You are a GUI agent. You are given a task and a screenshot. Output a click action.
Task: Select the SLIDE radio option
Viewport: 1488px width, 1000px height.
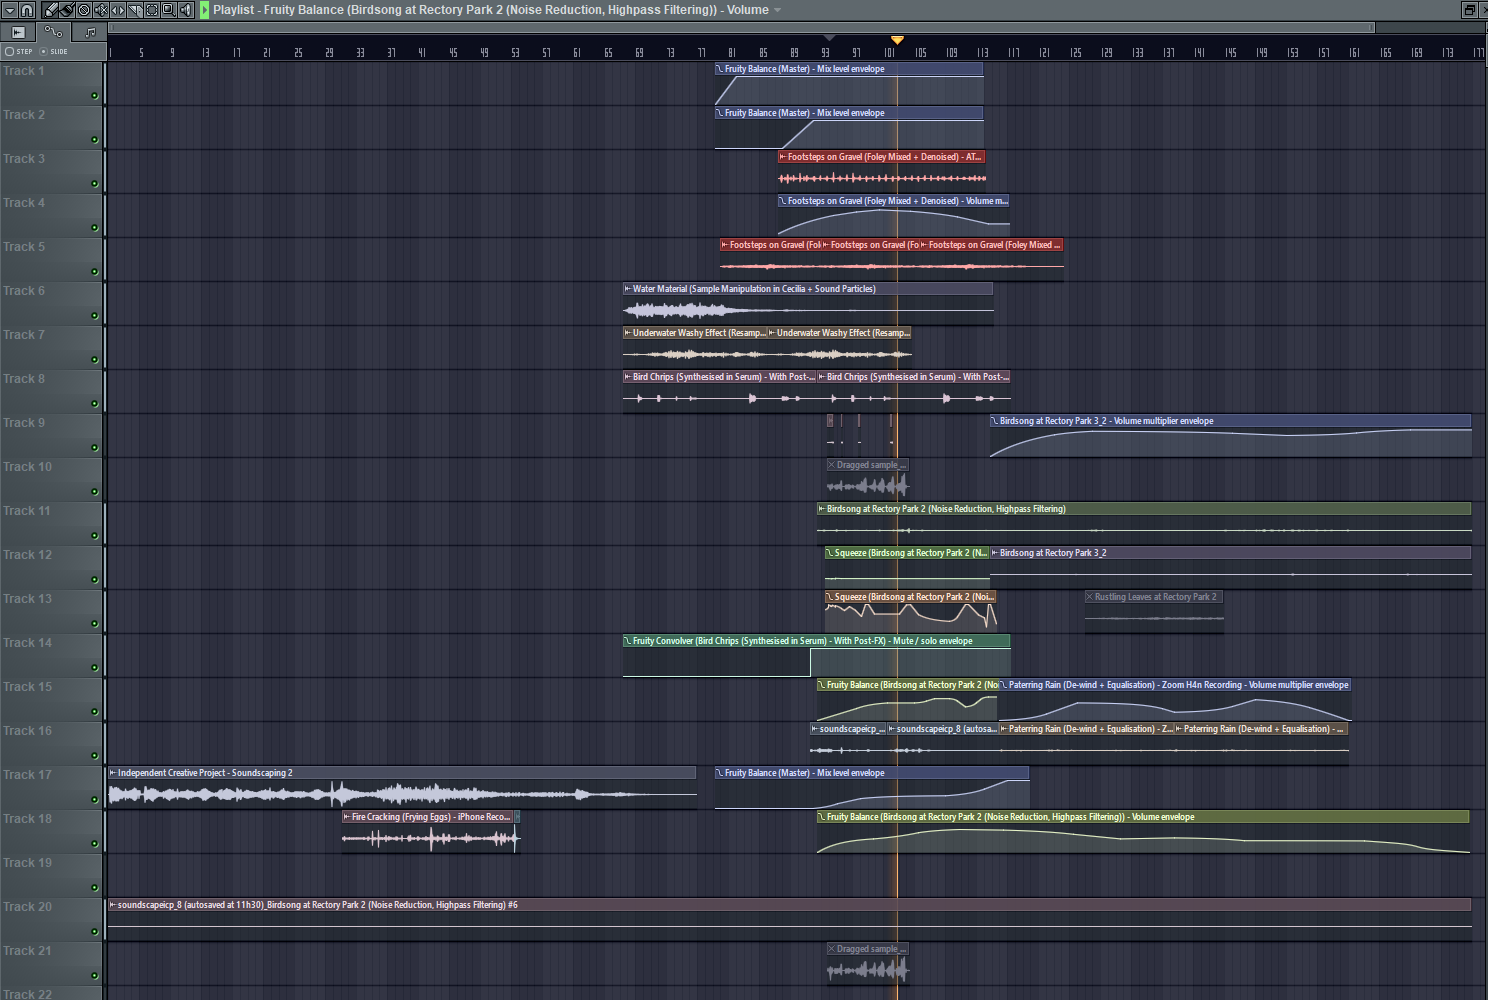click(x=44, y=51)
